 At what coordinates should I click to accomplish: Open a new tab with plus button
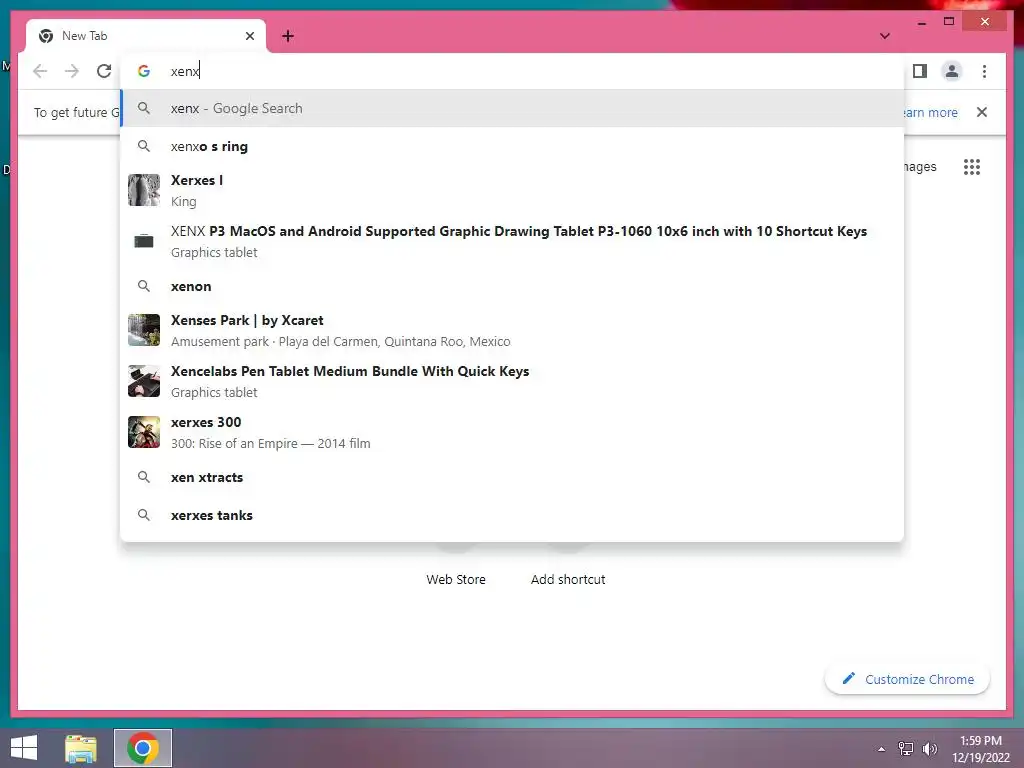pos(288,36)
